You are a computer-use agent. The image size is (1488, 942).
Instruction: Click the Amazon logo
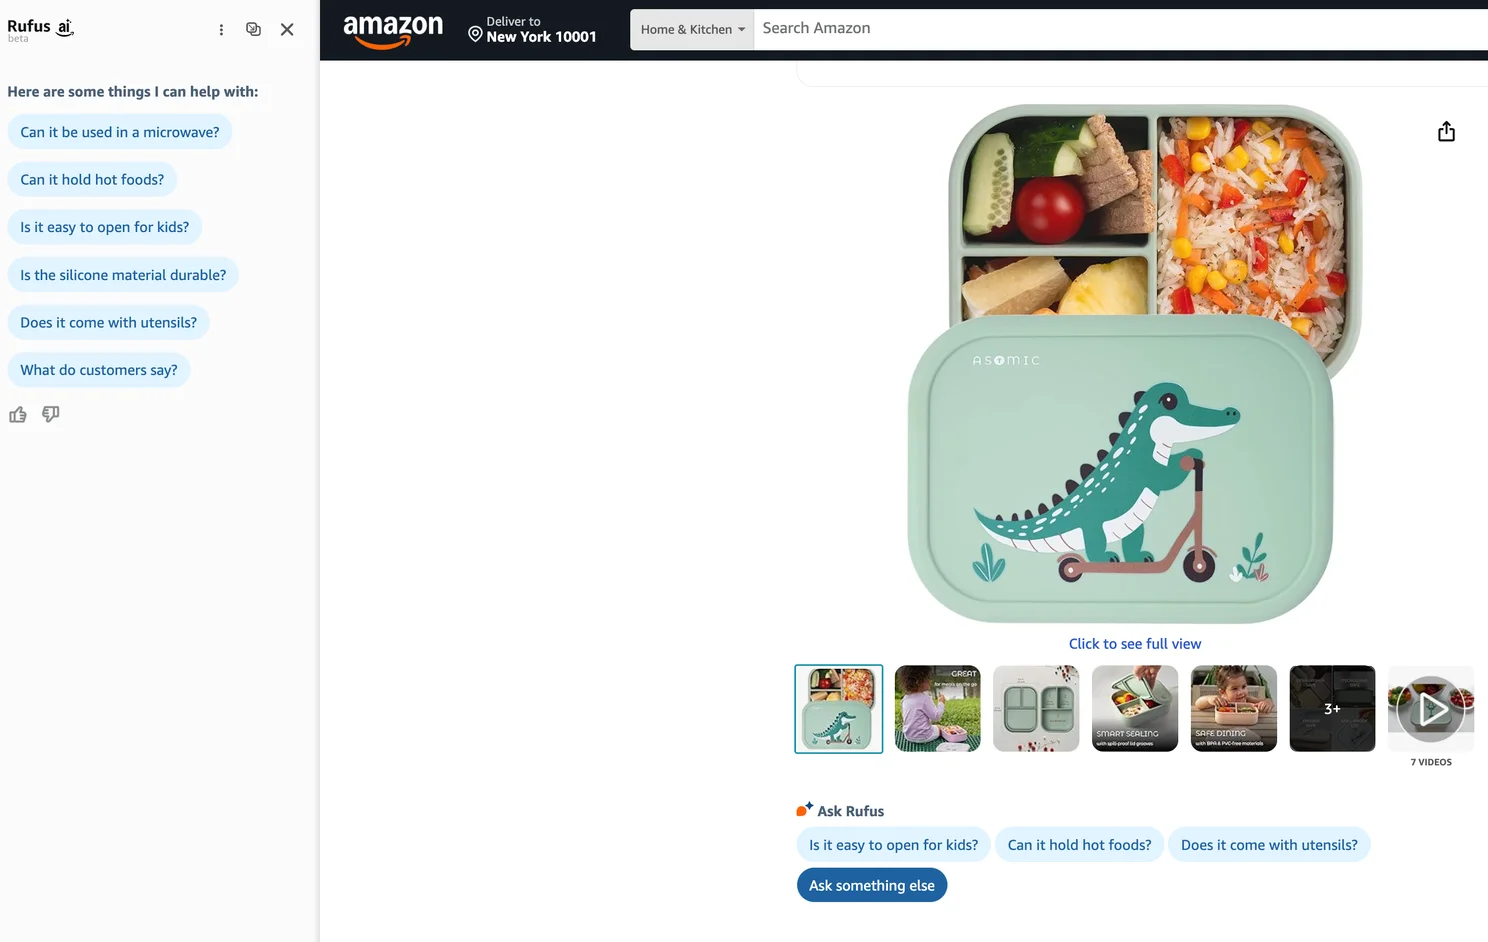[x=393, y=30]
